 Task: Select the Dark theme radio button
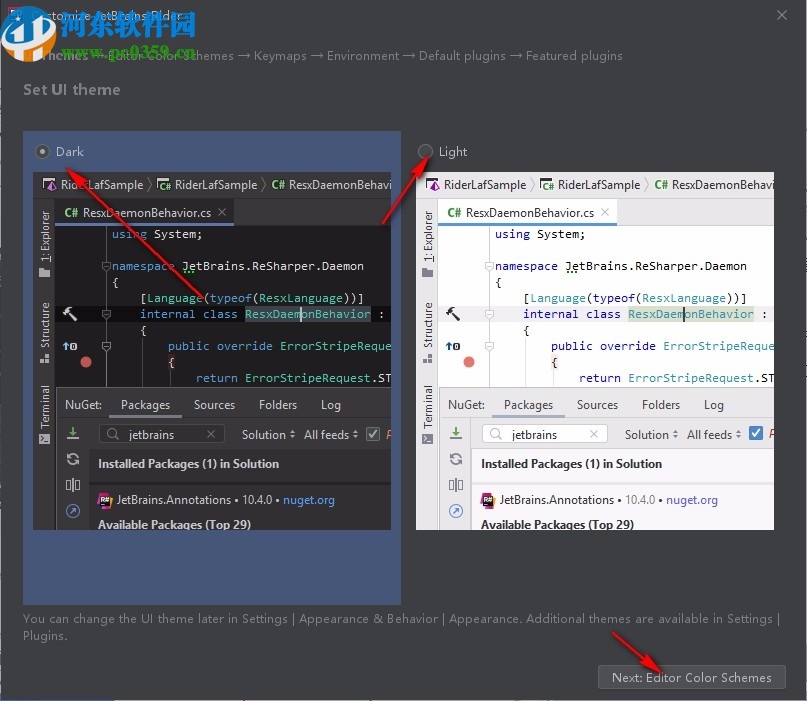click(42, 151)
